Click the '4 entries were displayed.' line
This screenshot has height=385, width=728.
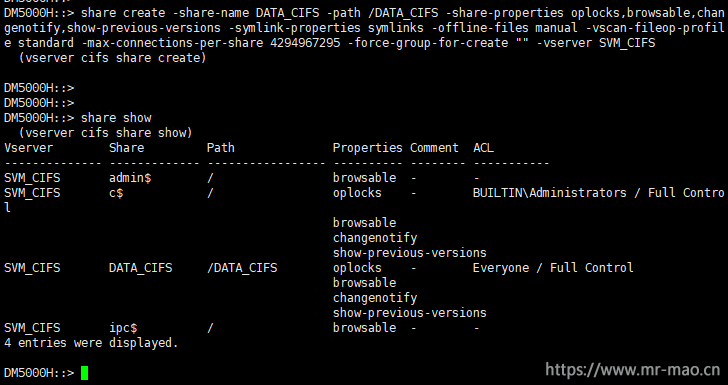point(91,343)
